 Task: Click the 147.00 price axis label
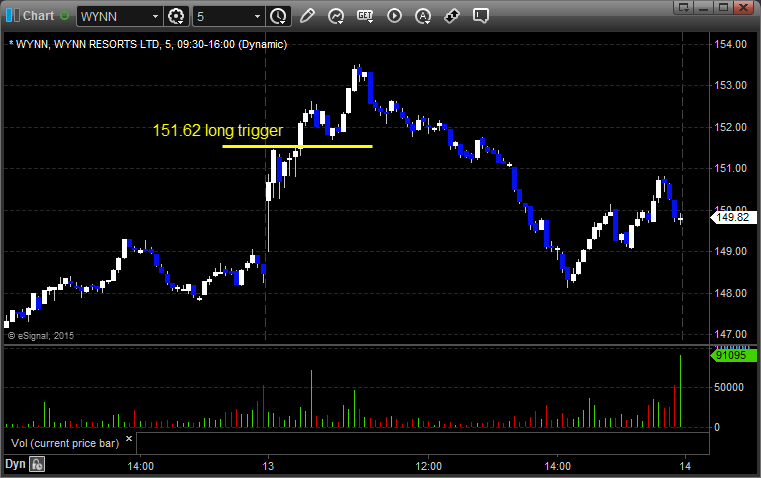pyautogui.click(x=730, y=334)
